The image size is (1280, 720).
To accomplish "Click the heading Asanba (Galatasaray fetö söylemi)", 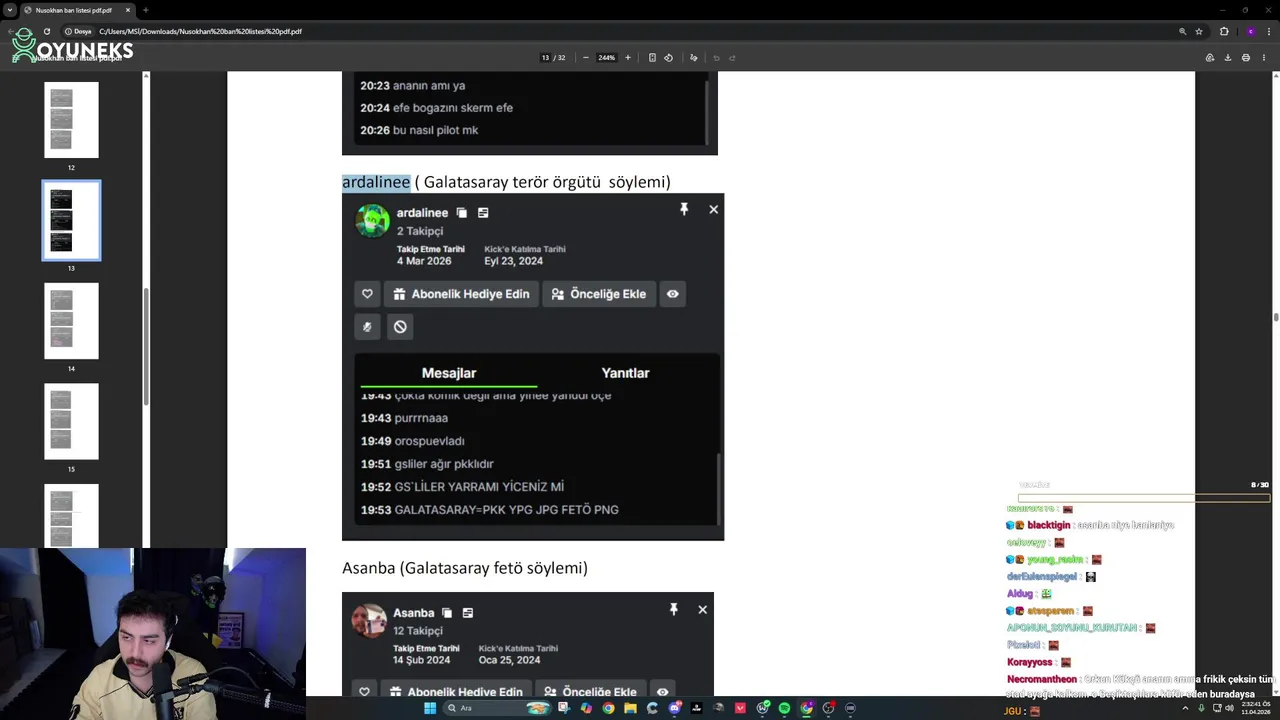I will (465, 568).
